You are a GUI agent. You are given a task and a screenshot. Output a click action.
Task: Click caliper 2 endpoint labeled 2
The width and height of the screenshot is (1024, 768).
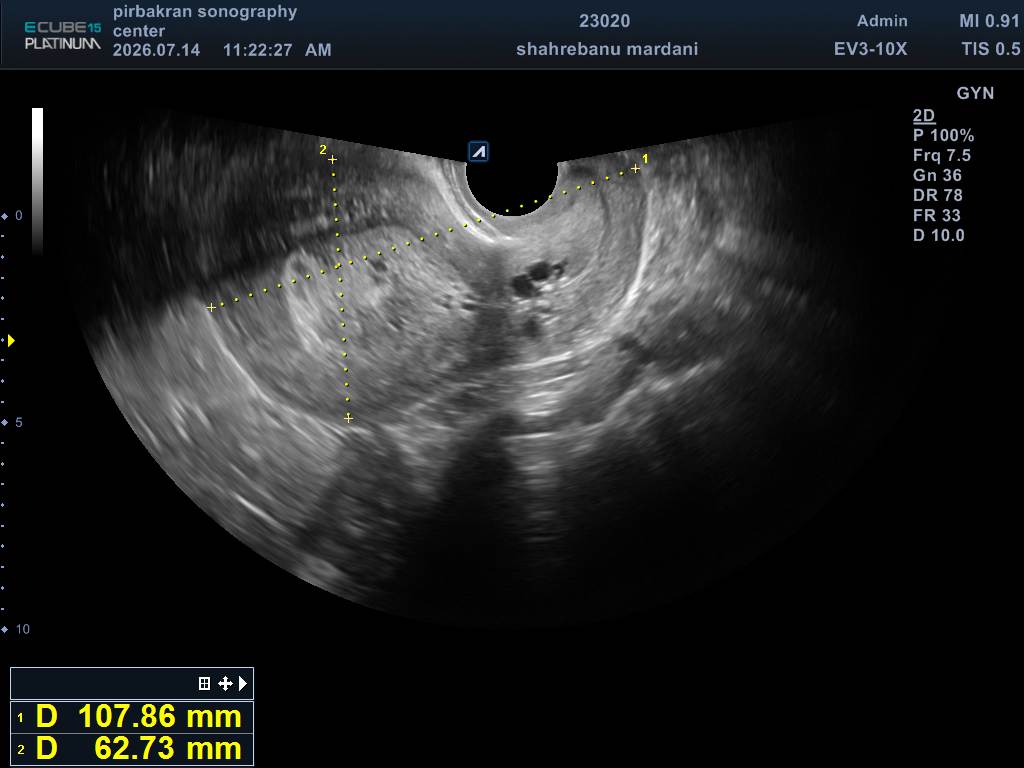coord(332,159)
